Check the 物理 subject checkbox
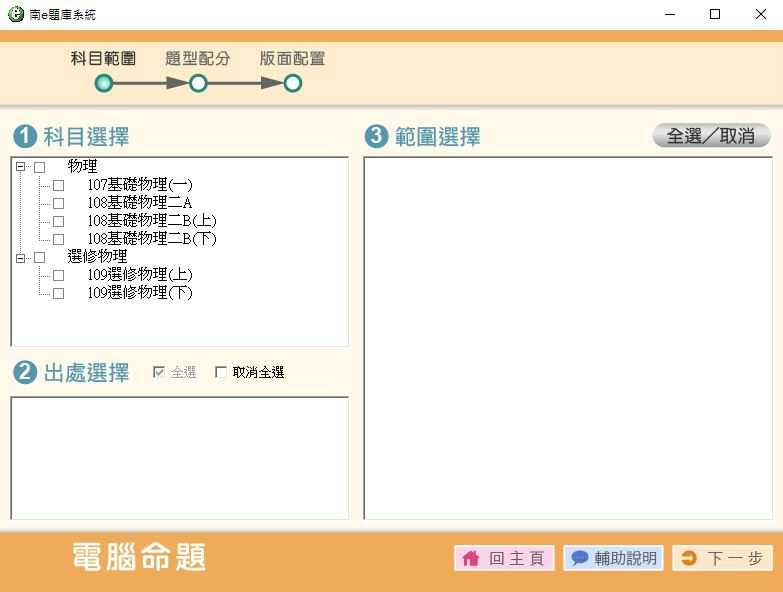783x592 pixels. 39,167
